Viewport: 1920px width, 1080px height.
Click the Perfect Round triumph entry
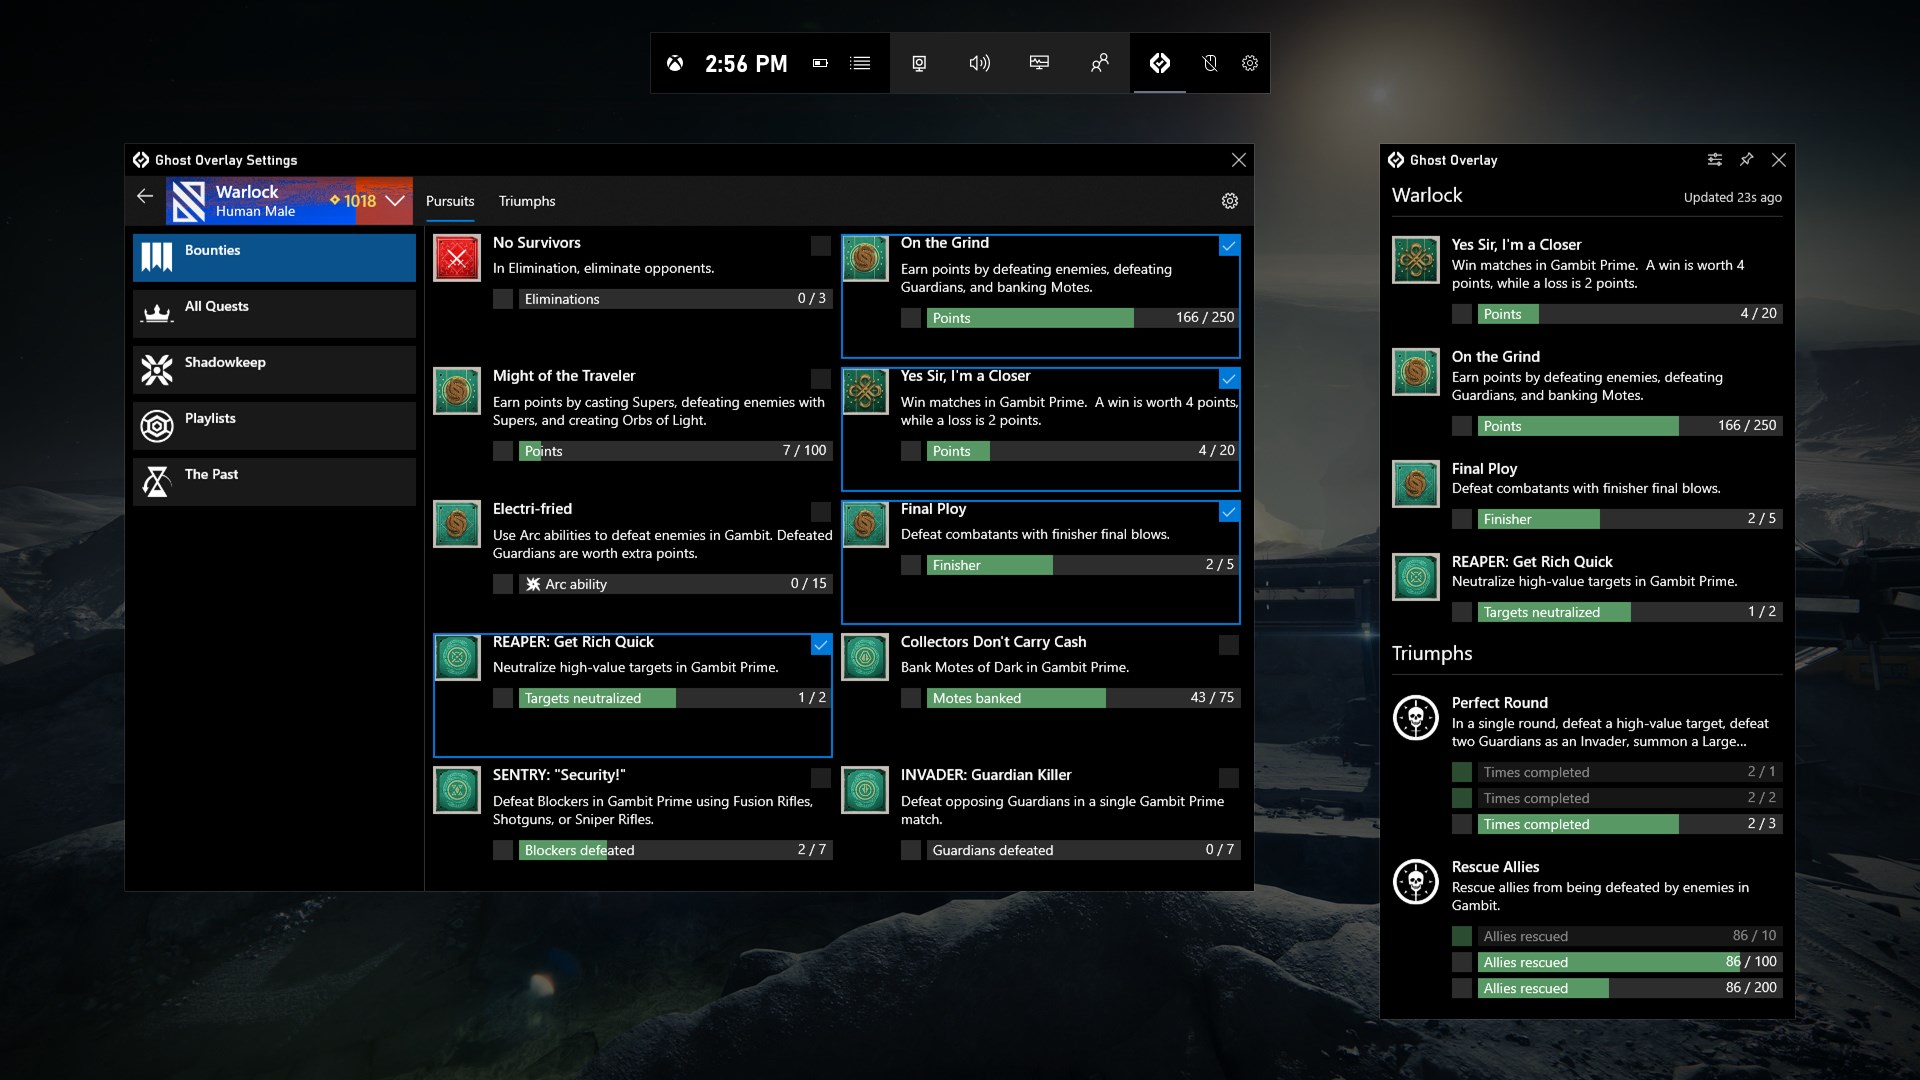click(1586, 720)
